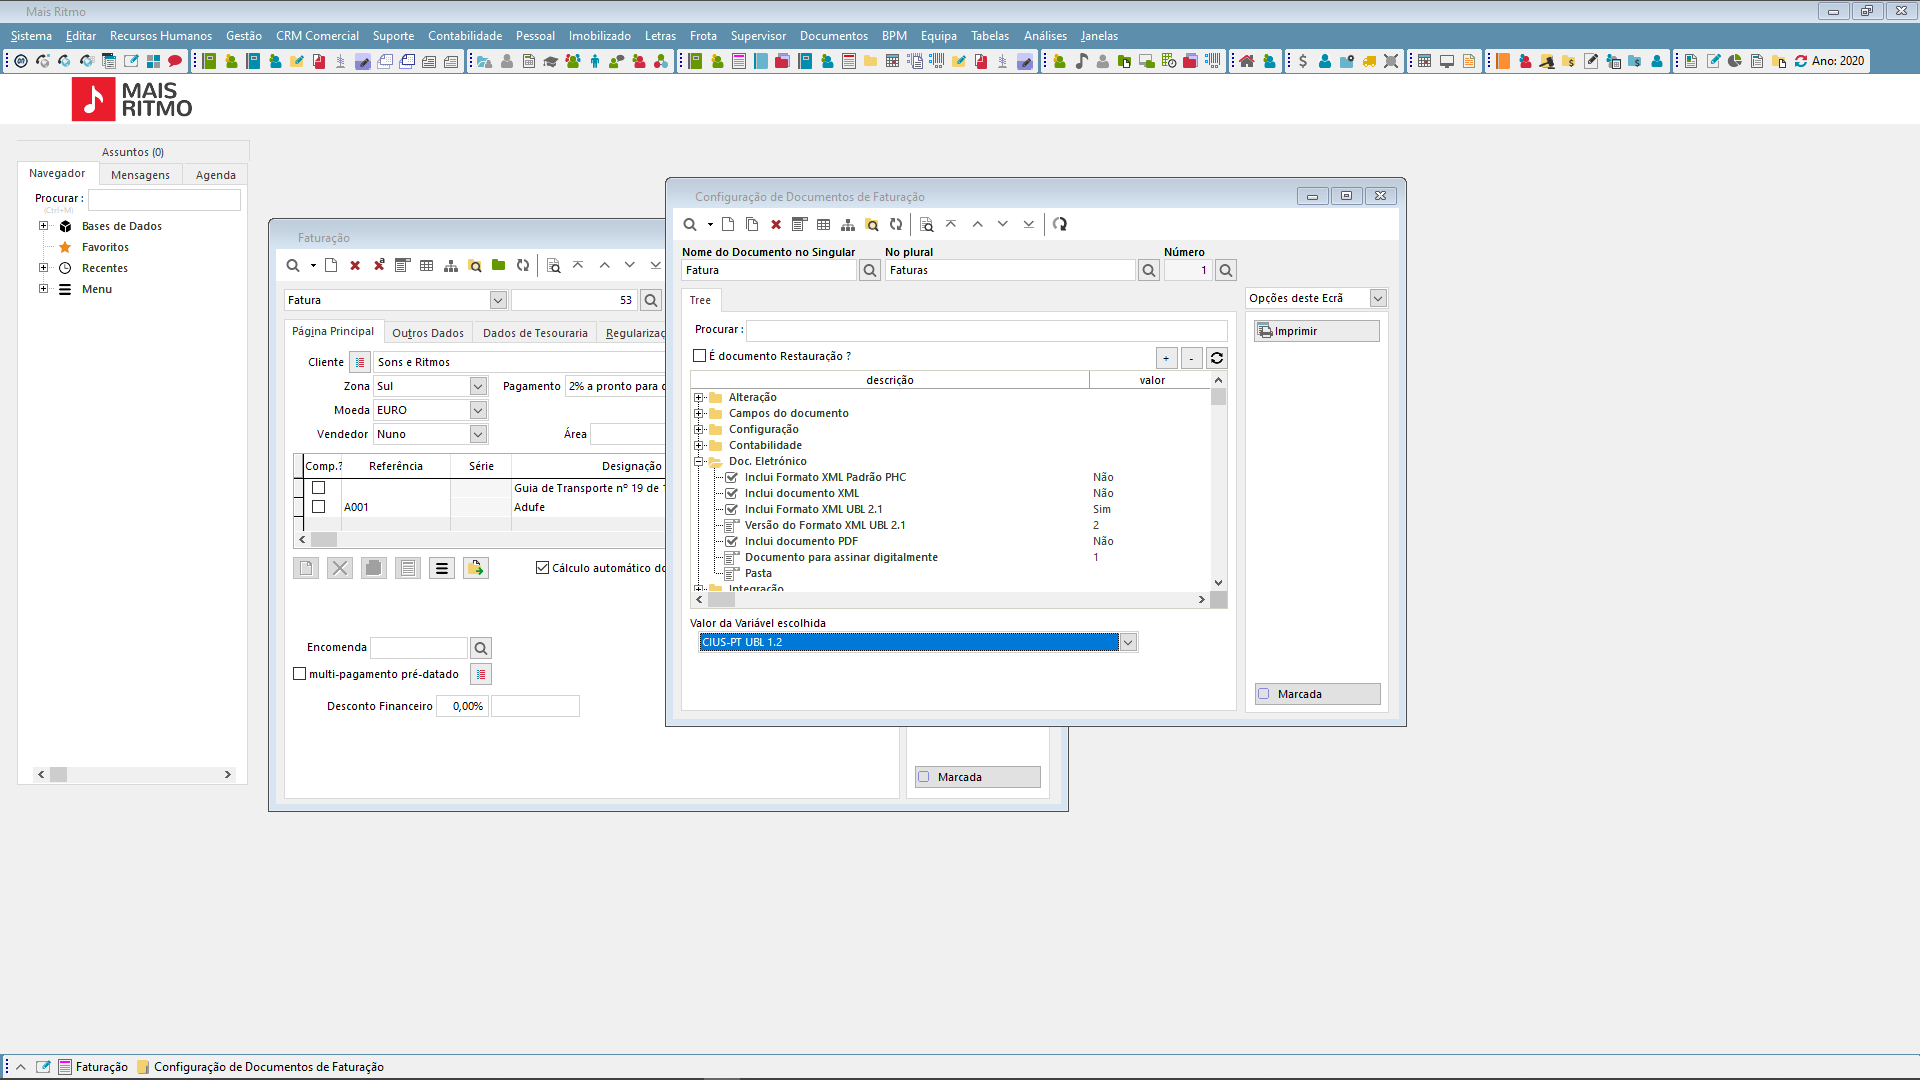Expand the Configuração tree folder

tap(699, 430)
